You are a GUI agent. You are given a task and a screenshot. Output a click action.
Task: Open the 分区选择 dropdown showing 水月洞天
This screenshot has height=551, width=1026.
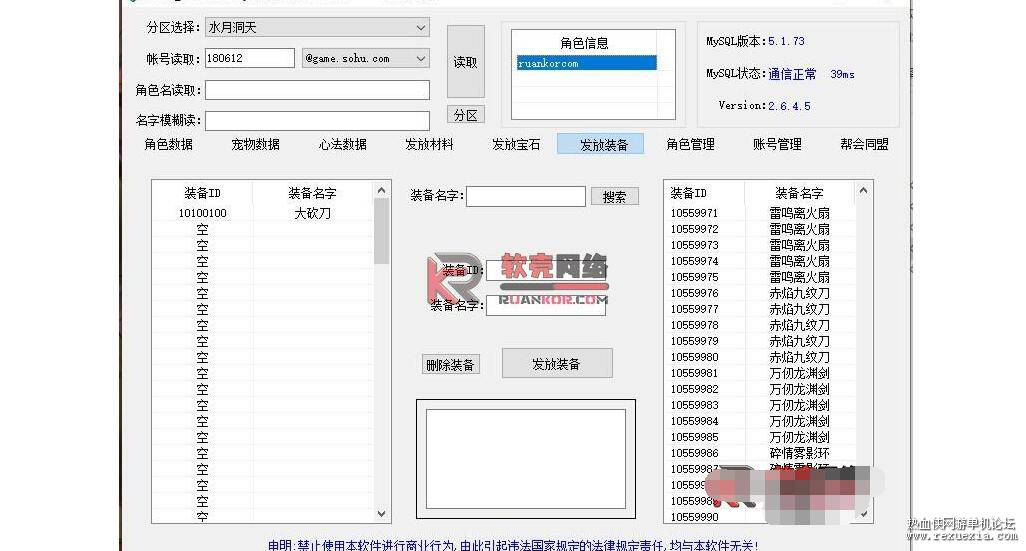pos(317,27)
